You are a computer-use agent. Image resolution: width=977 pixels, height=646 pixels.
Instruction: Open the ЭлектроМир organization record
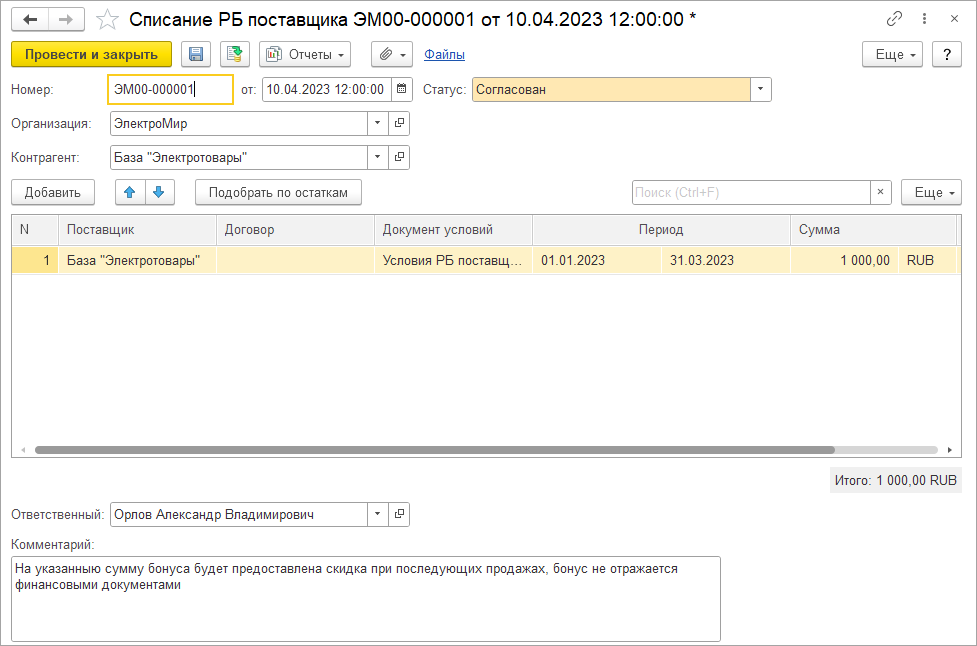coord(399,124)
